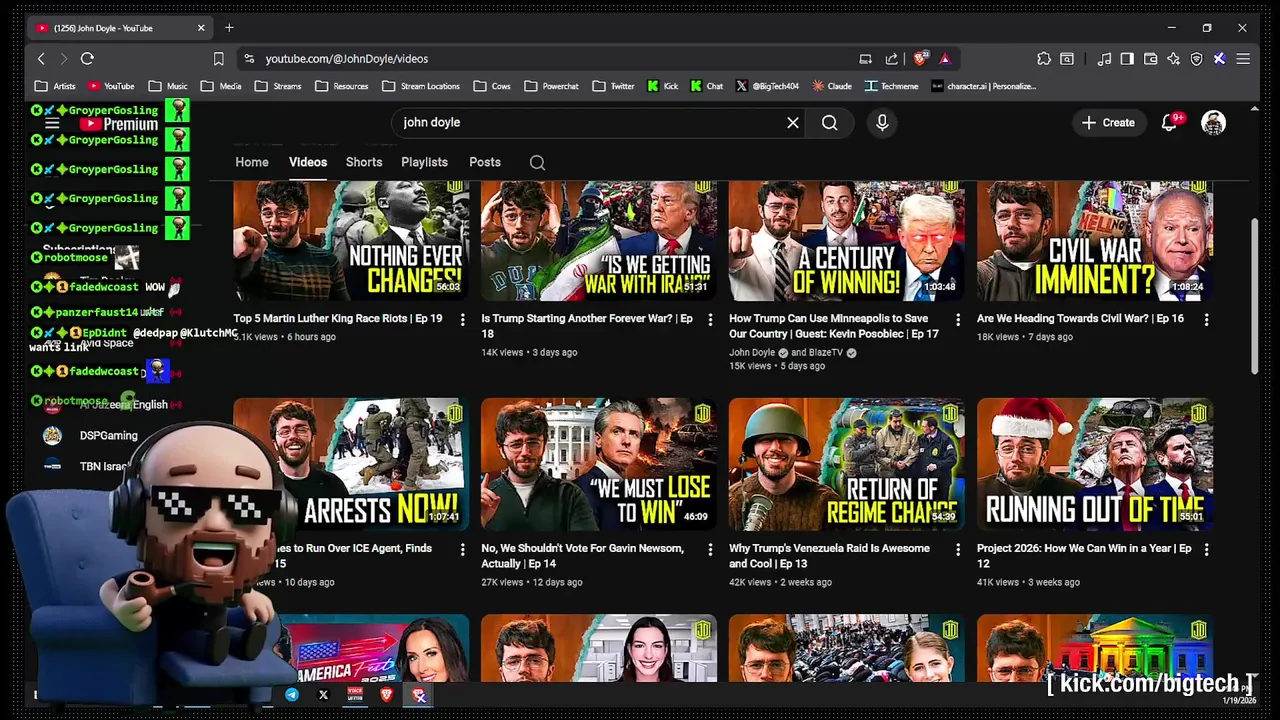Screen dimensions: 1280x720
Task: Open options for Gavin Newsom Ep 14 video
Action: pyautogui.click(x=710, y=550)
